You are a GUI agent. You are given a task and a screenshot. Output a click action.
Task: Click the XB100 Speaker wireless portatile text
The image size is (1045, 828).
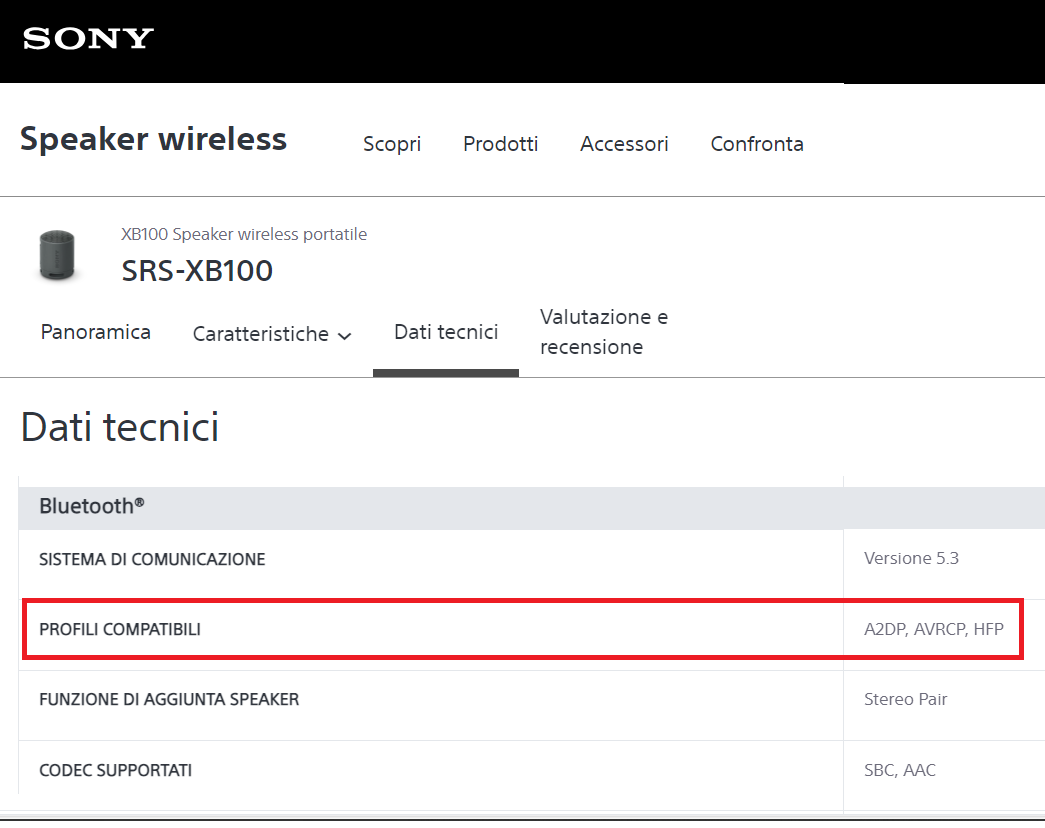(x=244, y=234)
